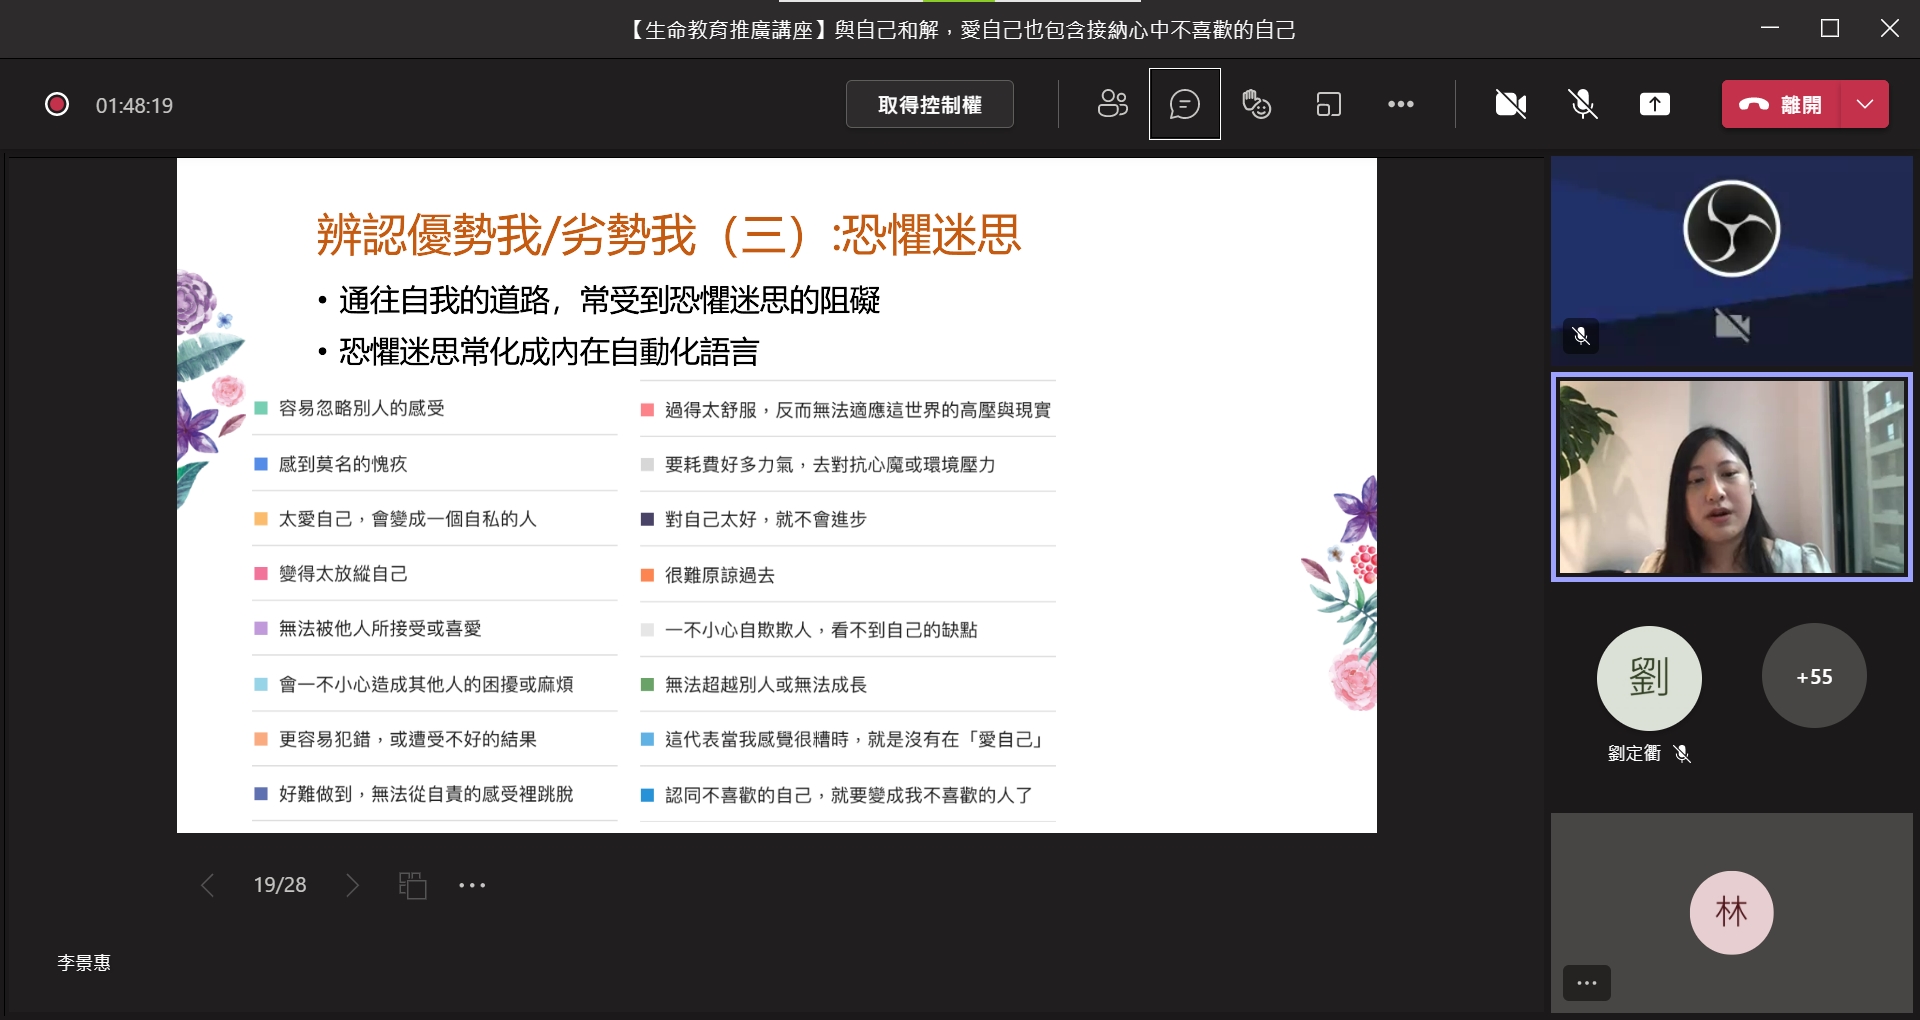Expand the leave options dropdown arrow
Screen dimensions: 1920x1020
[x=1865, y=104]
